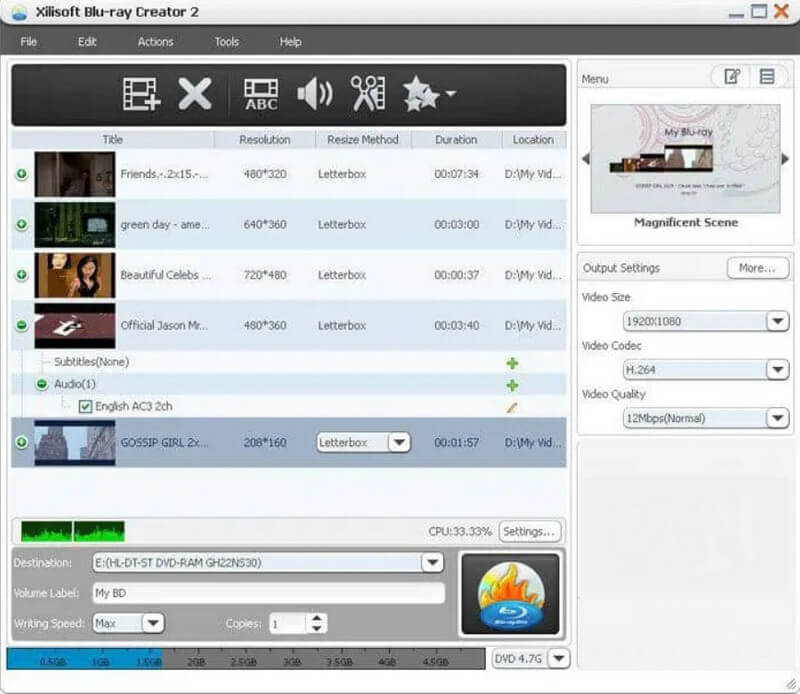
Task: Click the CPU Settings... button
Action: 529,531
